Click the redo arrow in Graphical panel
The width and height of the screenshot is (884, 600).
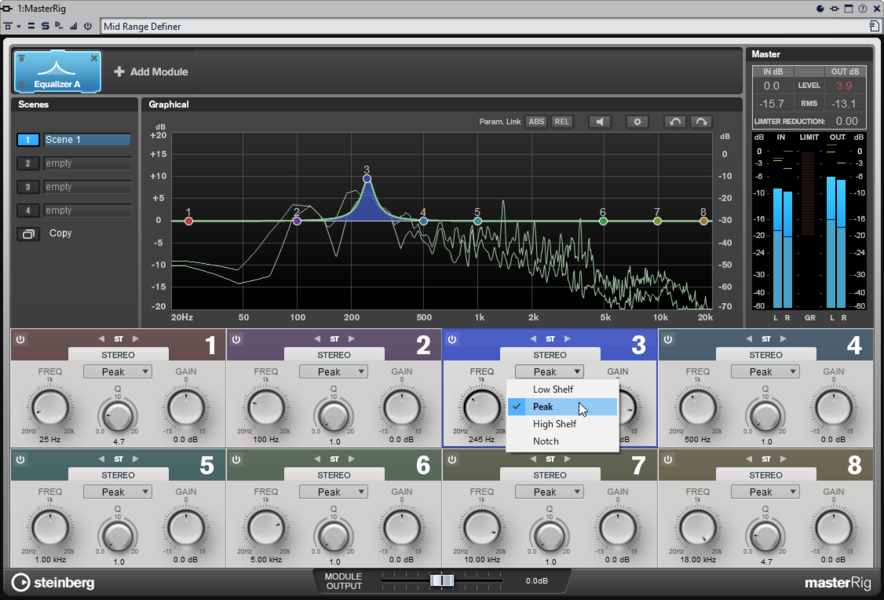[x=701, y=122]
